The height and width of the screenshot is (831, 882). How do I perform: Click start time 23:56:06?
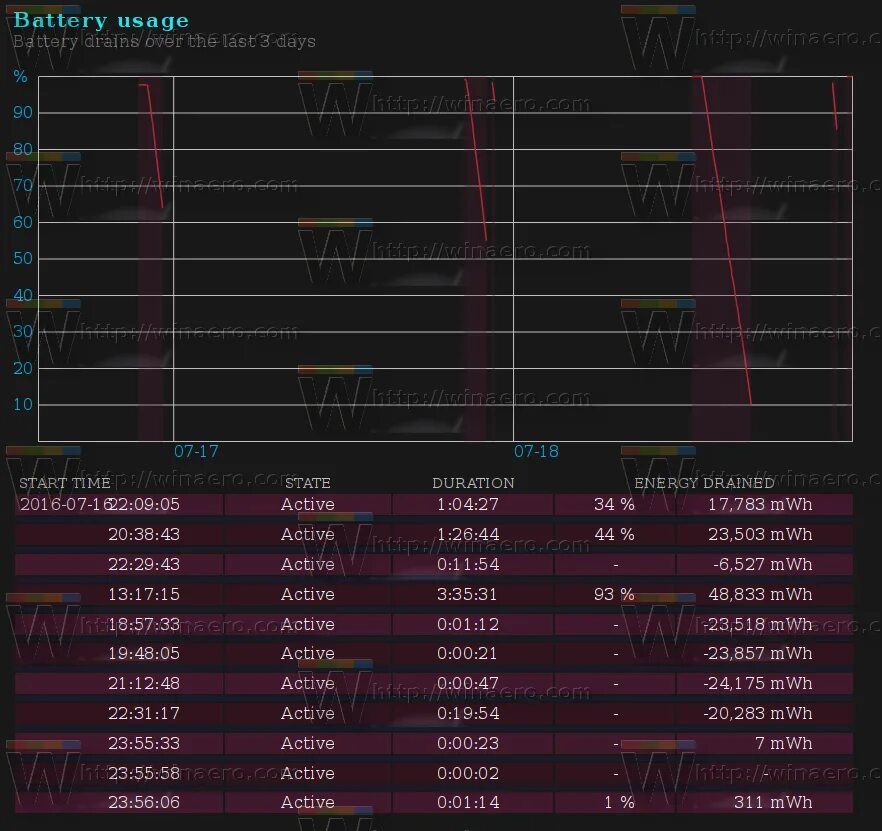[144, 802]
